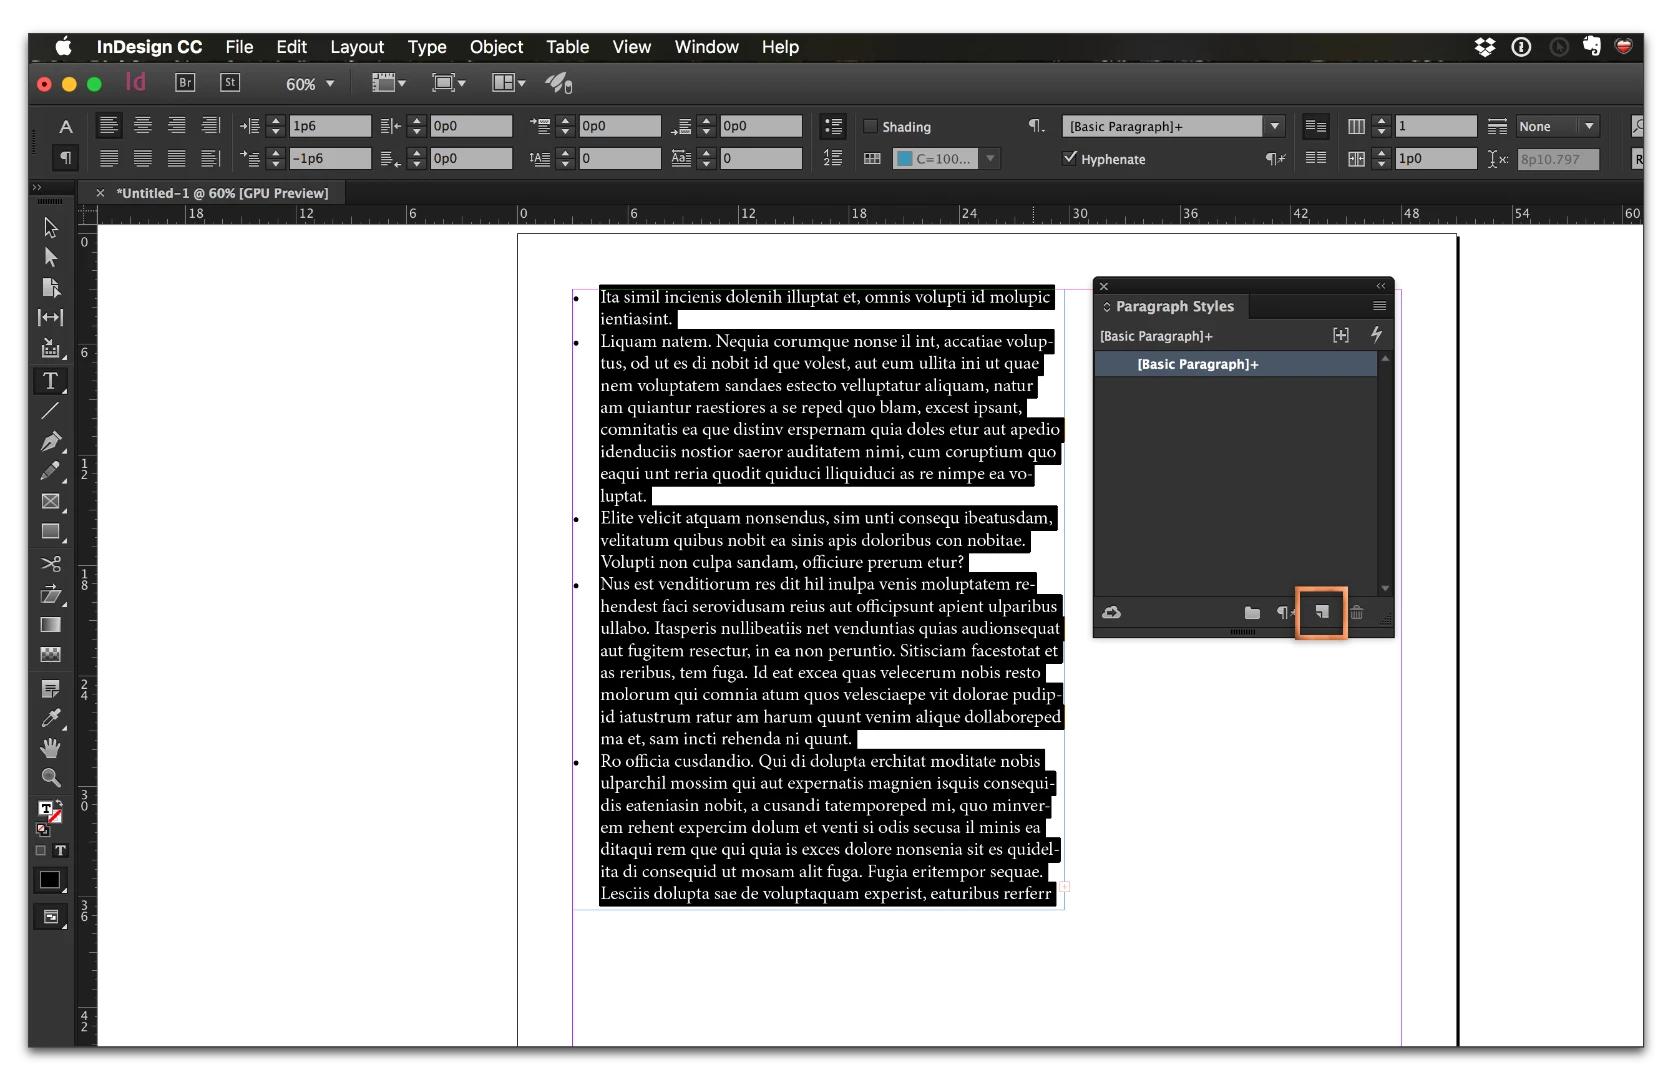Toggle Bulleted List button
This screenshot has height=1080, width=1673.
832,126
